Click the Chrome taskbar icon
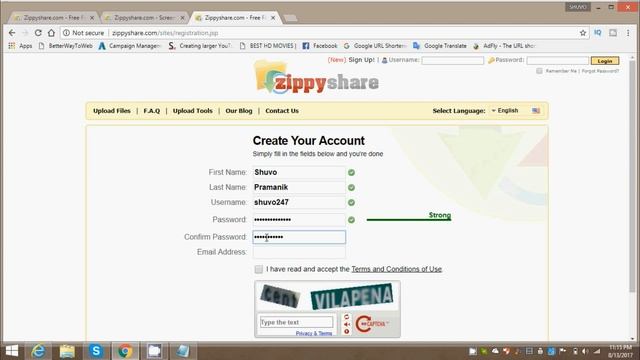Image resolution: width=640 pixels, height=360 pixels. [x=125, y=351]
